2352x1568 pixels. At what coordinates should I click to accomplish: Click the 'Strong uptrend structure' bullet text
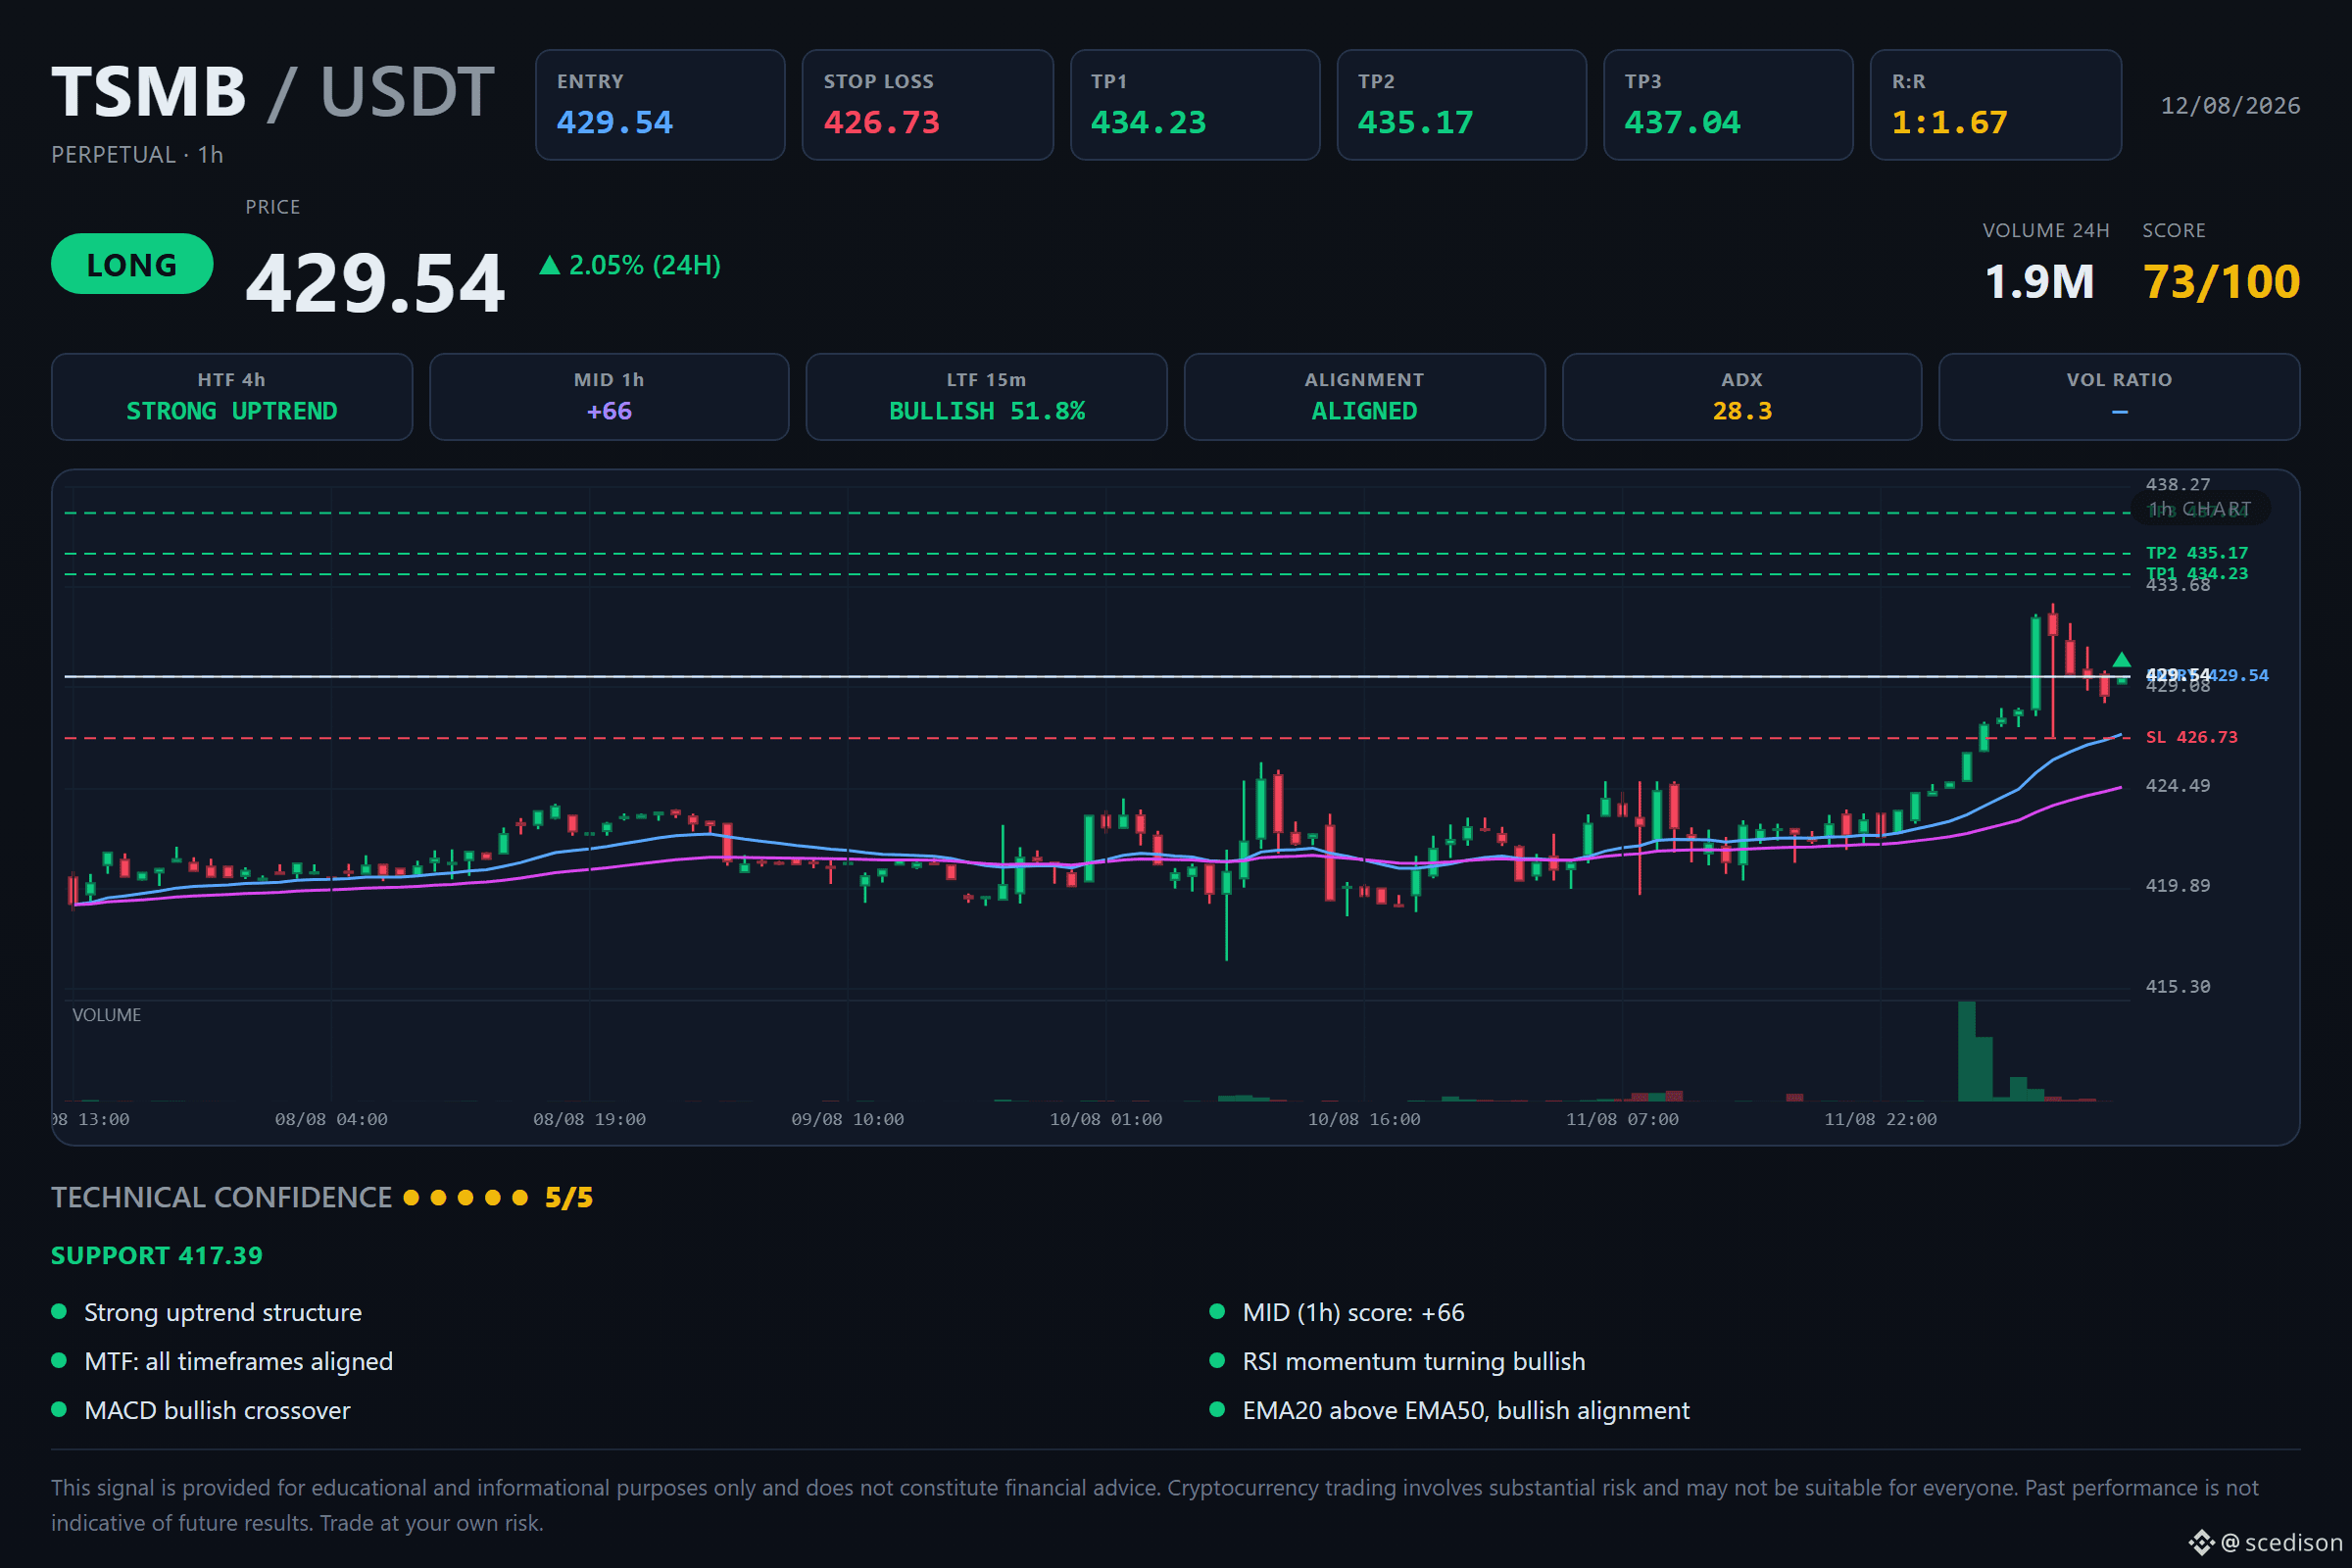(223, 1313)
